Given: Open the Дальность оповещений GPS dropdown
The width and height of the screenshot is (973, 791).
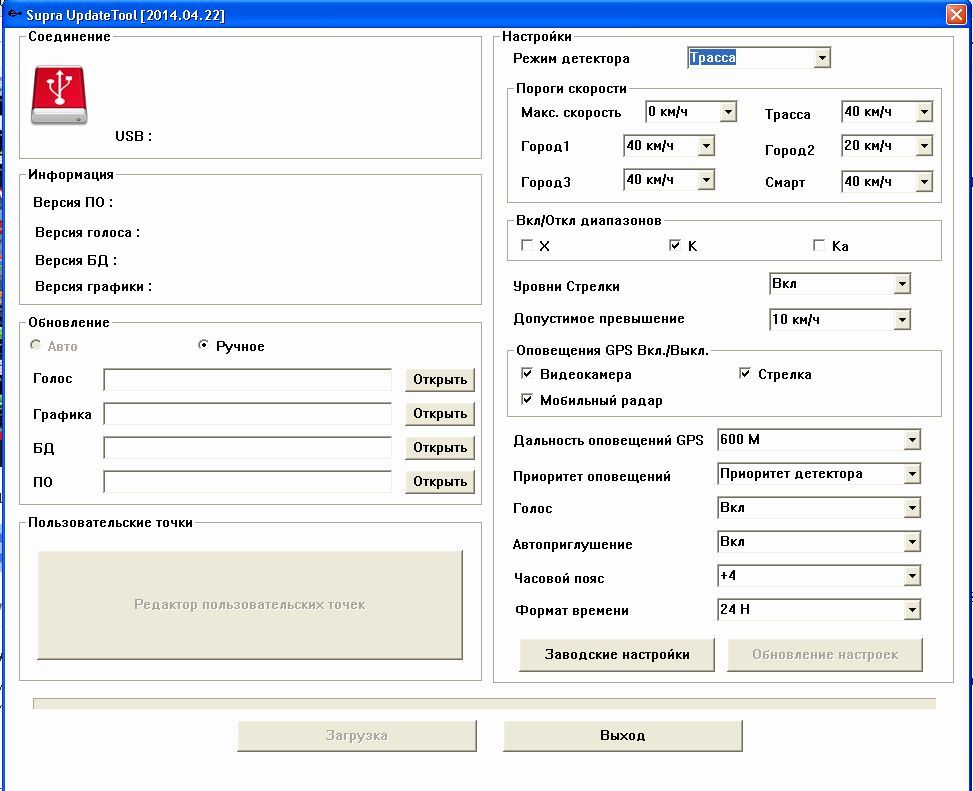Looking at the screenshot, I should click(911, 440).
